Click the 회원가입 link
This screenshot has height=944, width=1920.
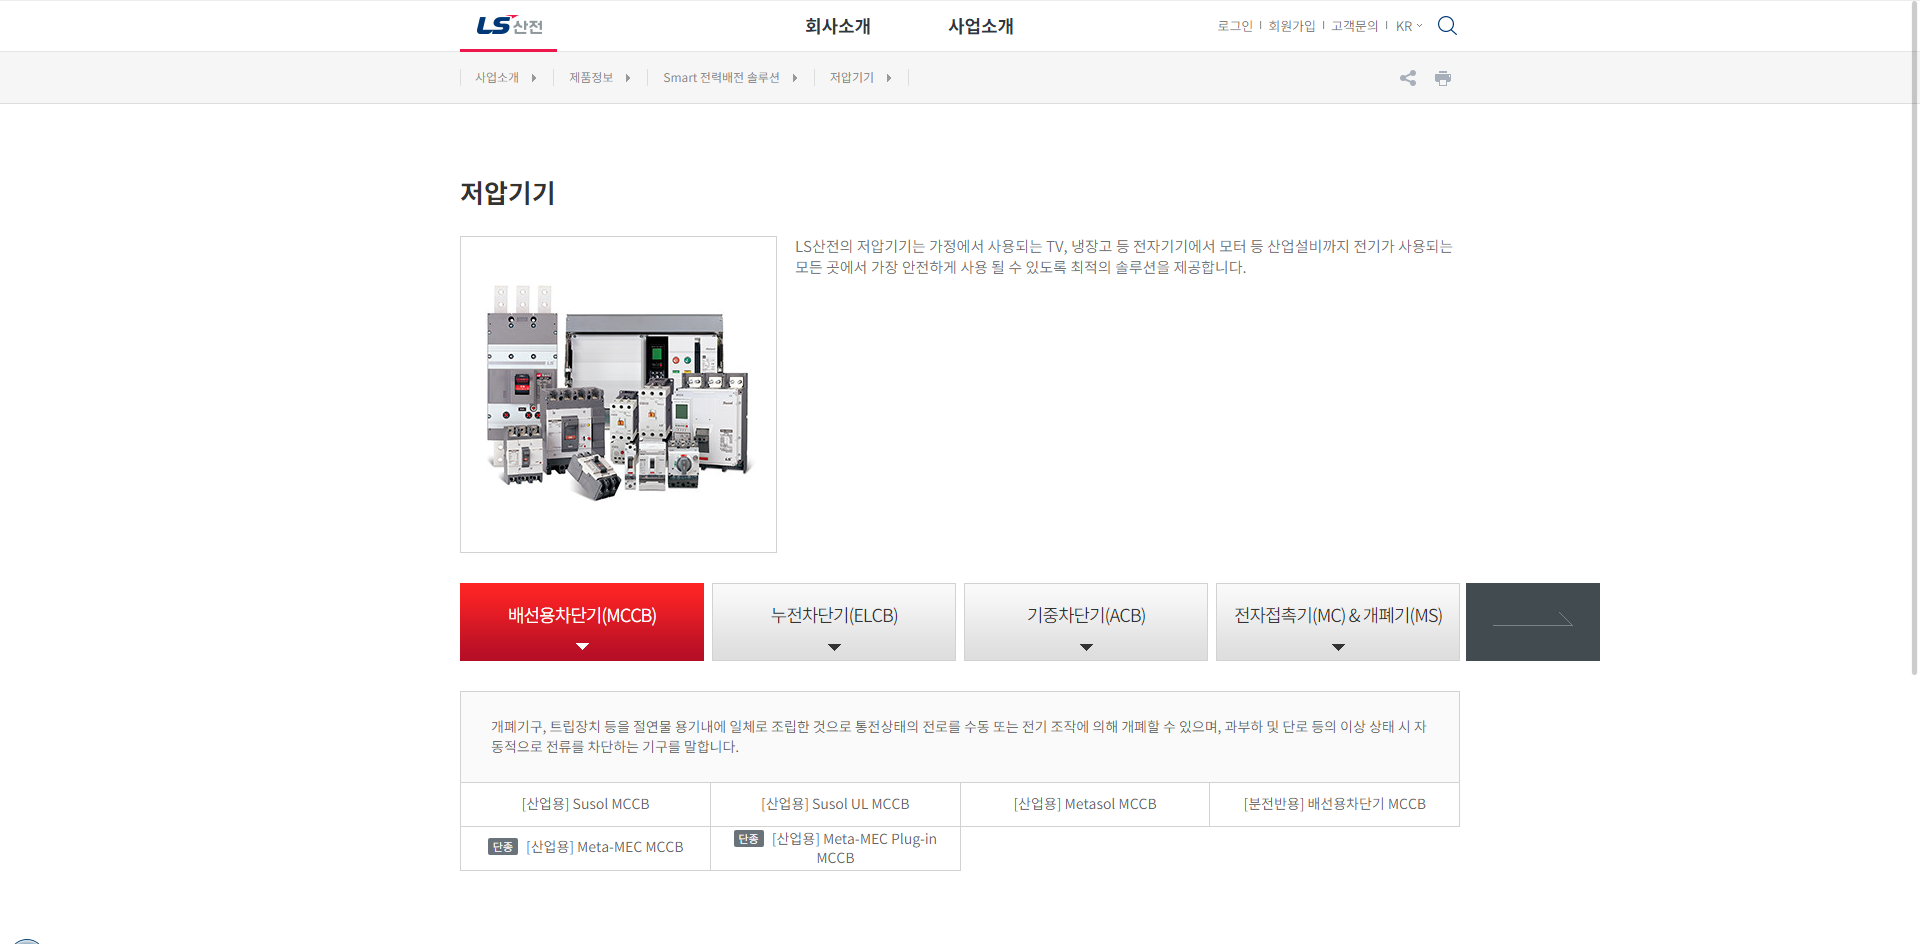1291,26
